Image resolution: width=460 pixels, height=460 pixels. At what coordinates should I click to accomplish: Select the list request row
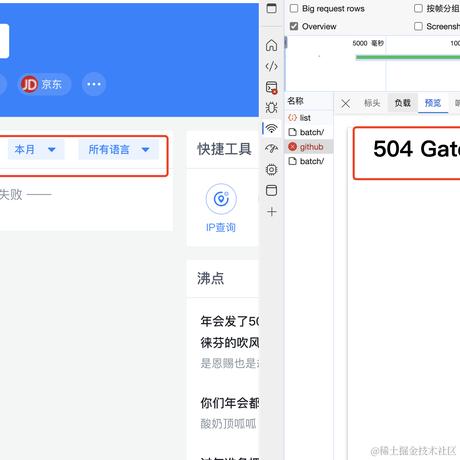click(309, 118)
